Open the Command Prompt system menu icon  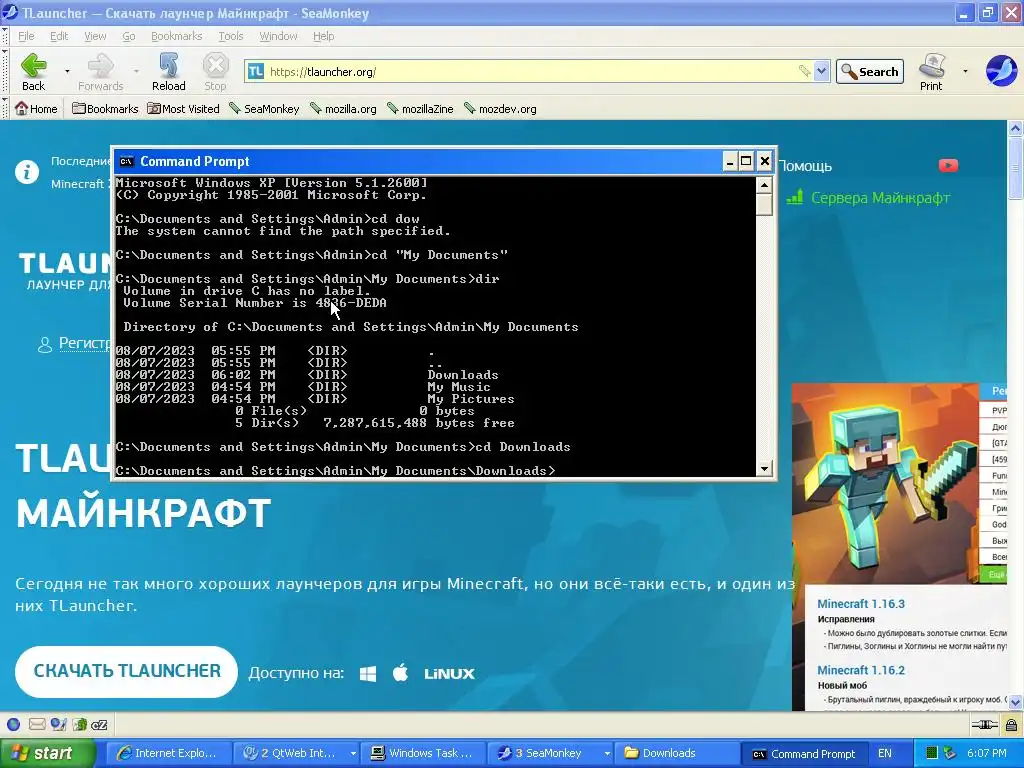click(127, 161)
